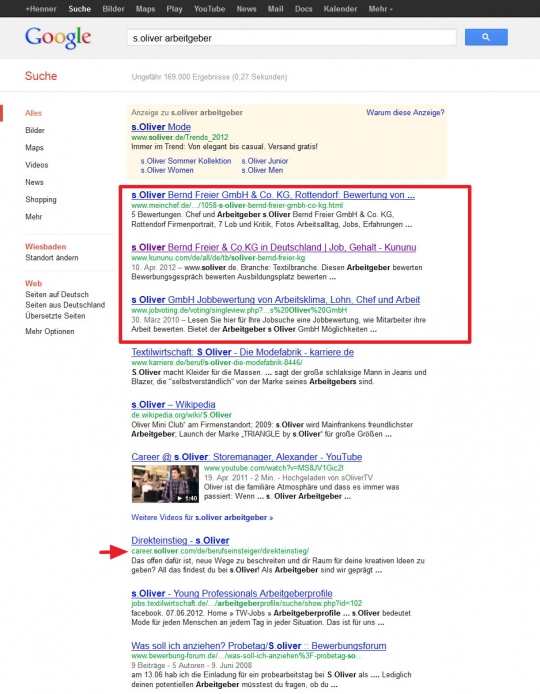This screenshot has width=540, height=694.
Task: Open the s Oliver GmbH Jobbewertung result
Action: tap(275, 300)
